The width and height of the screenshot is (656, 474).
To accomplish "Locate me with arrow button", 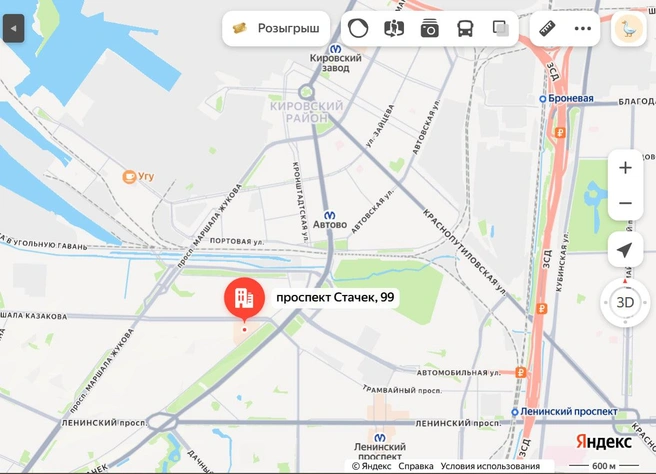I will 625,250.
